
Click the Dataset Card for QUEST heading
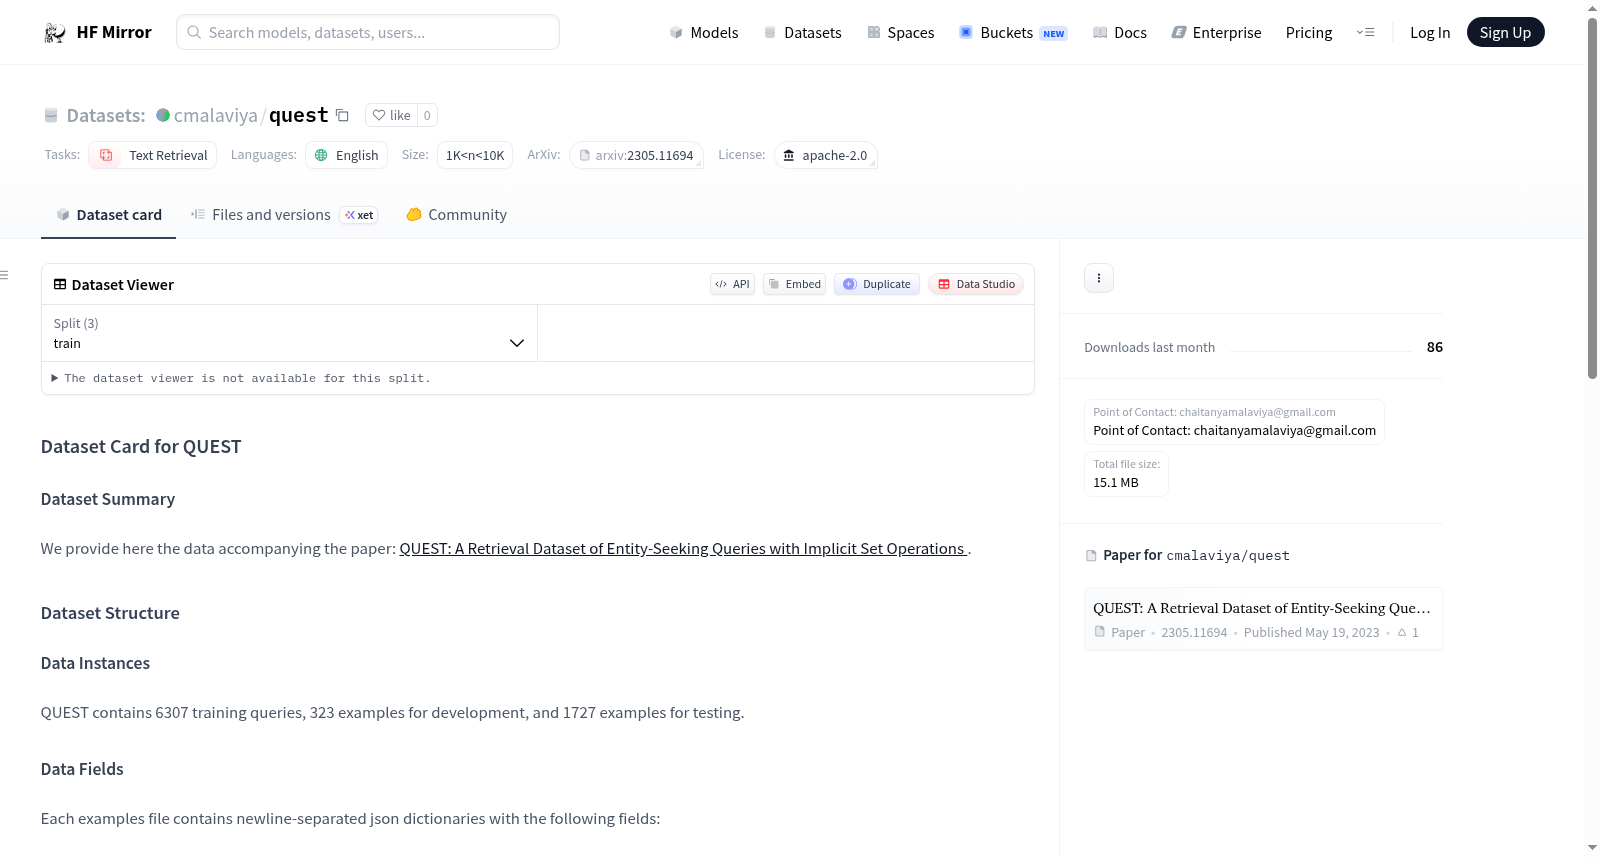click(x=141, y=447)
